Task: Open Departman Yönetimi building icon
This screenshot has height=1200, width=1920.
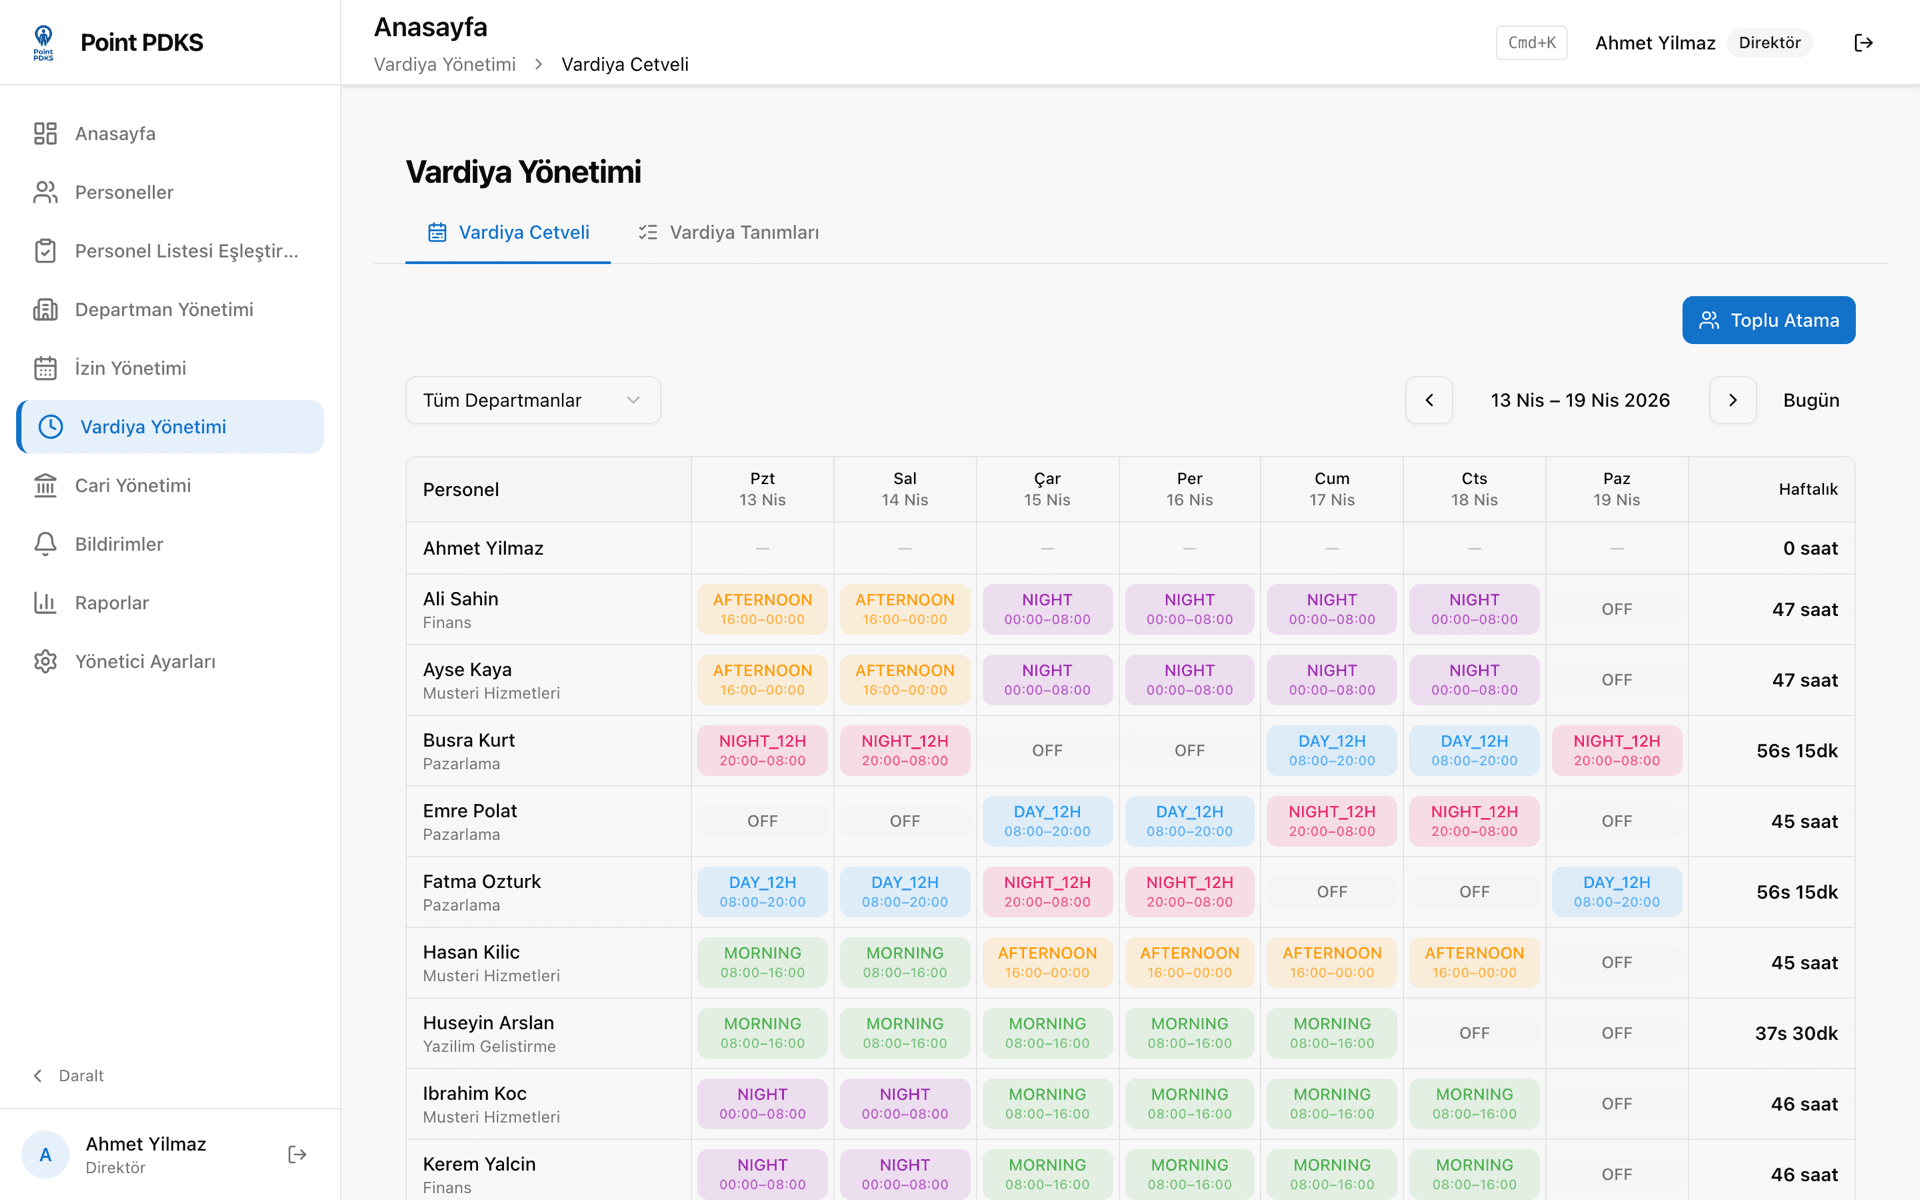Action: 45,309
